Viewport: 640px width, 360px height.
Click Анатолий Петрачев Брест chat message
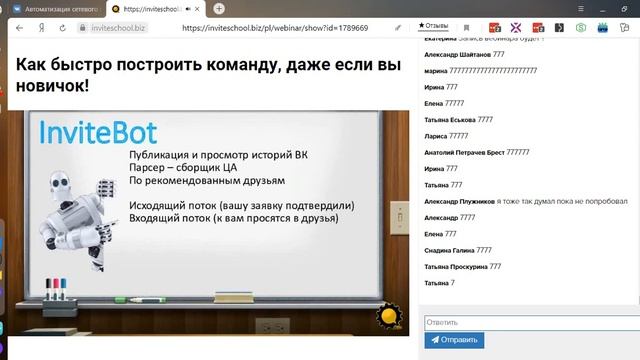pyautogui.click(x=477, y=152)
